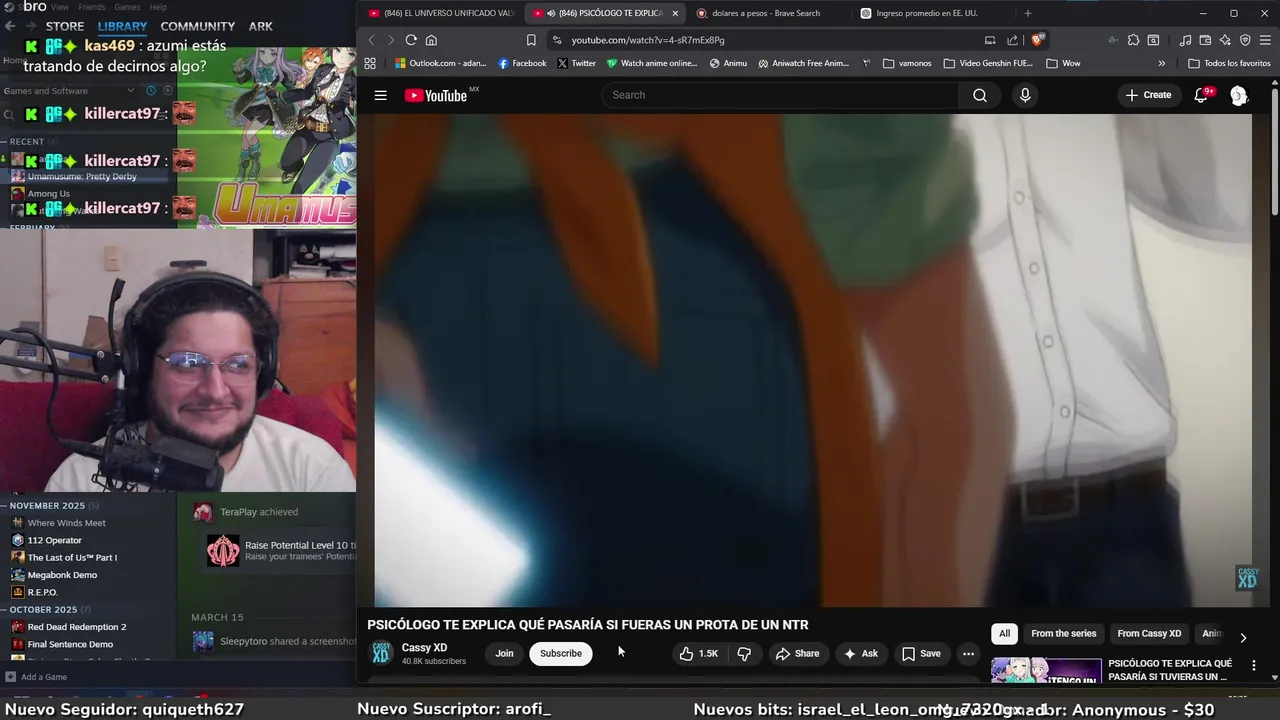Open YouTube notifications bell
Image resolution: width=1280 pixels, height=720 pixels.
coord(1202,95)
